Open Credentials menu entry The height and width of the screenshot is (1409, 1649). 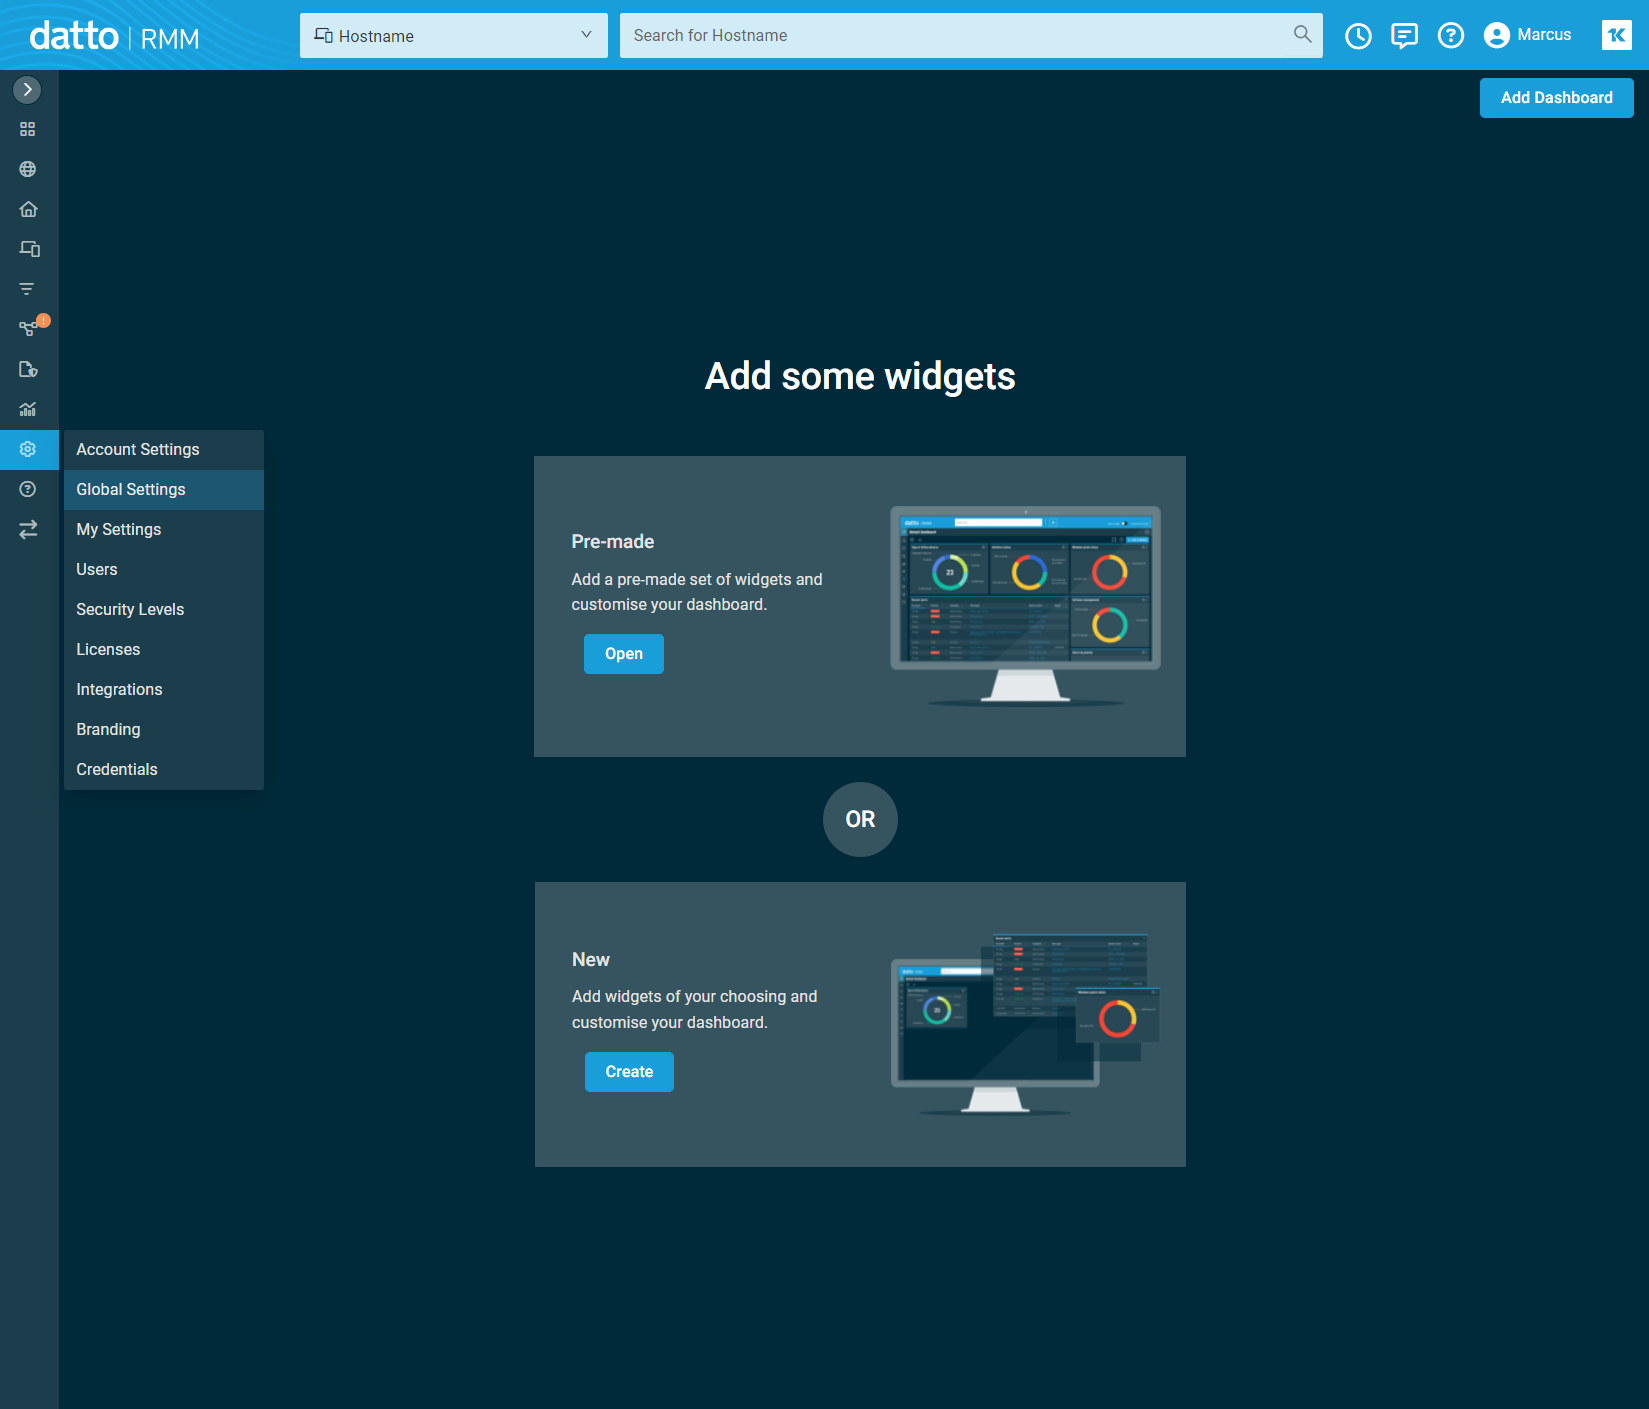pyautogui.click(x=164, y=770)
